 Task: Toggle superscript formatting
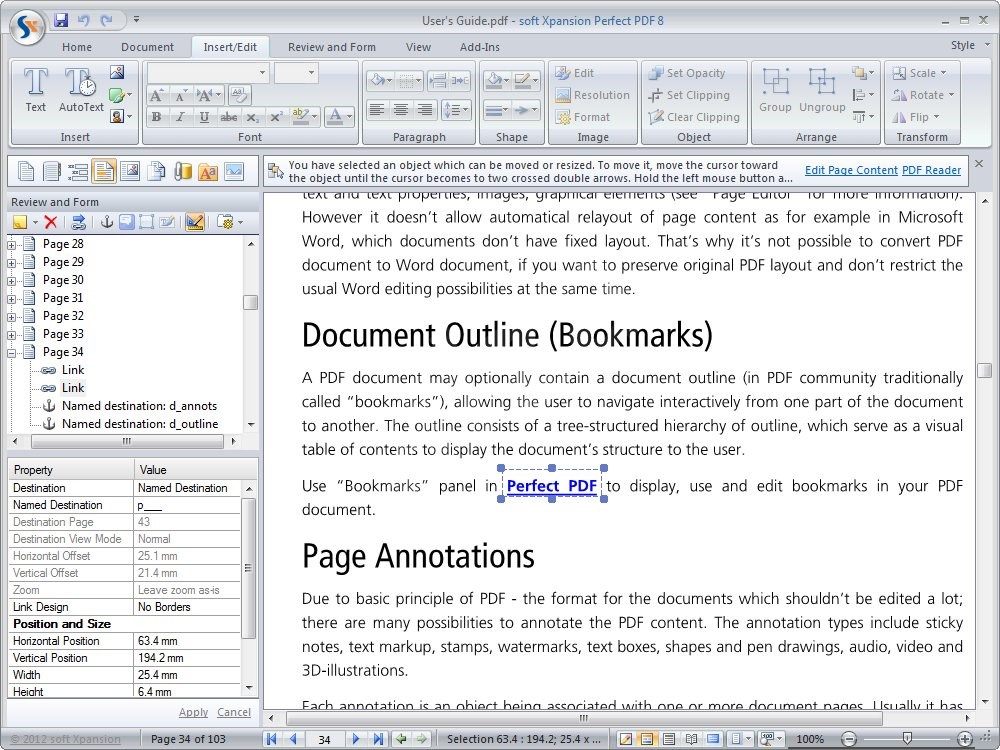point(276,117)
